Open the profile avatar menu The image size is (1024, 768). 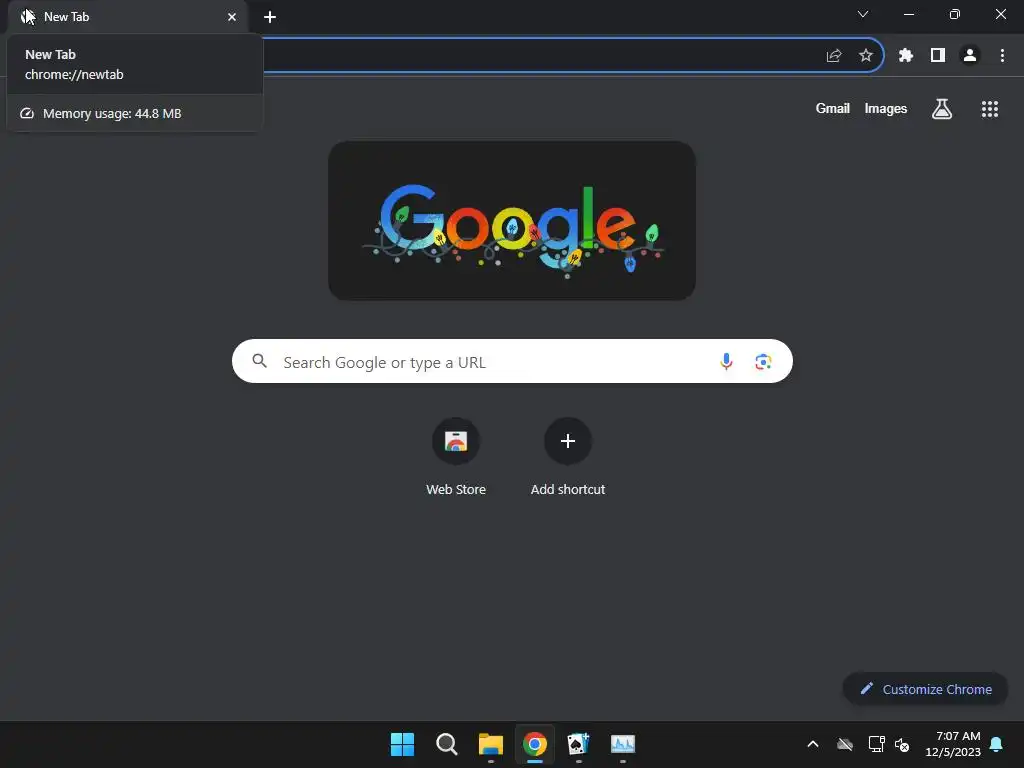coord(970,56)
